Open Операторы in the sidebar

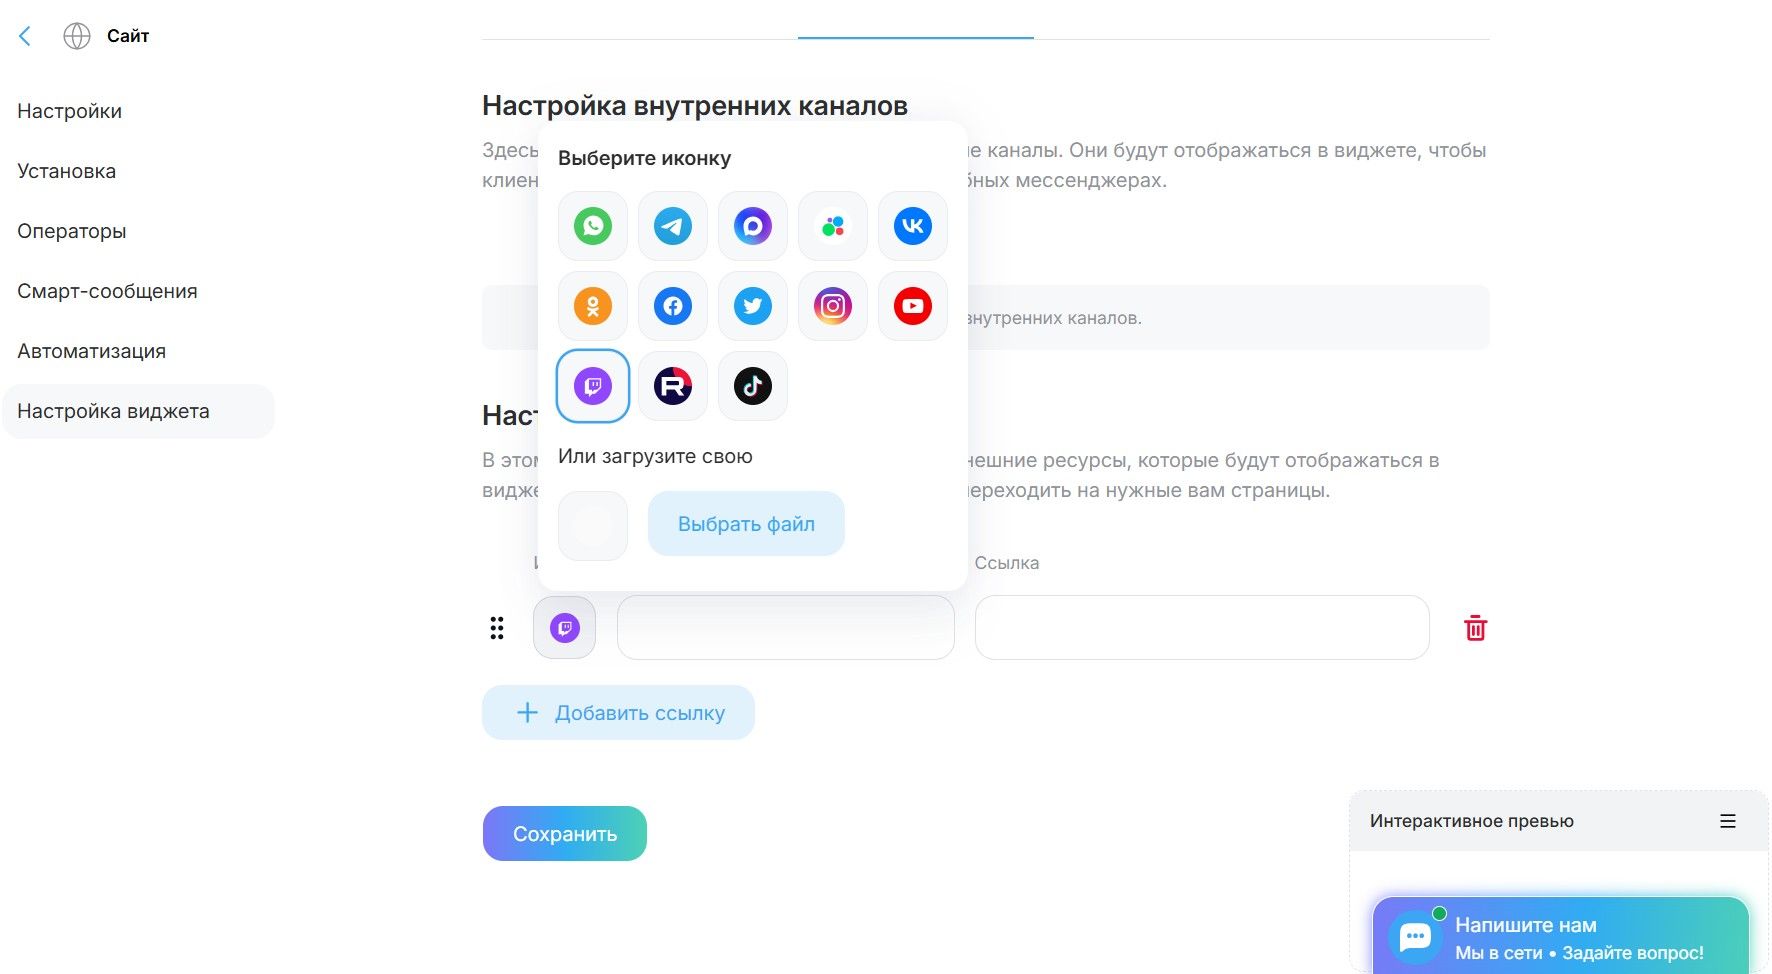pos(72,231)
